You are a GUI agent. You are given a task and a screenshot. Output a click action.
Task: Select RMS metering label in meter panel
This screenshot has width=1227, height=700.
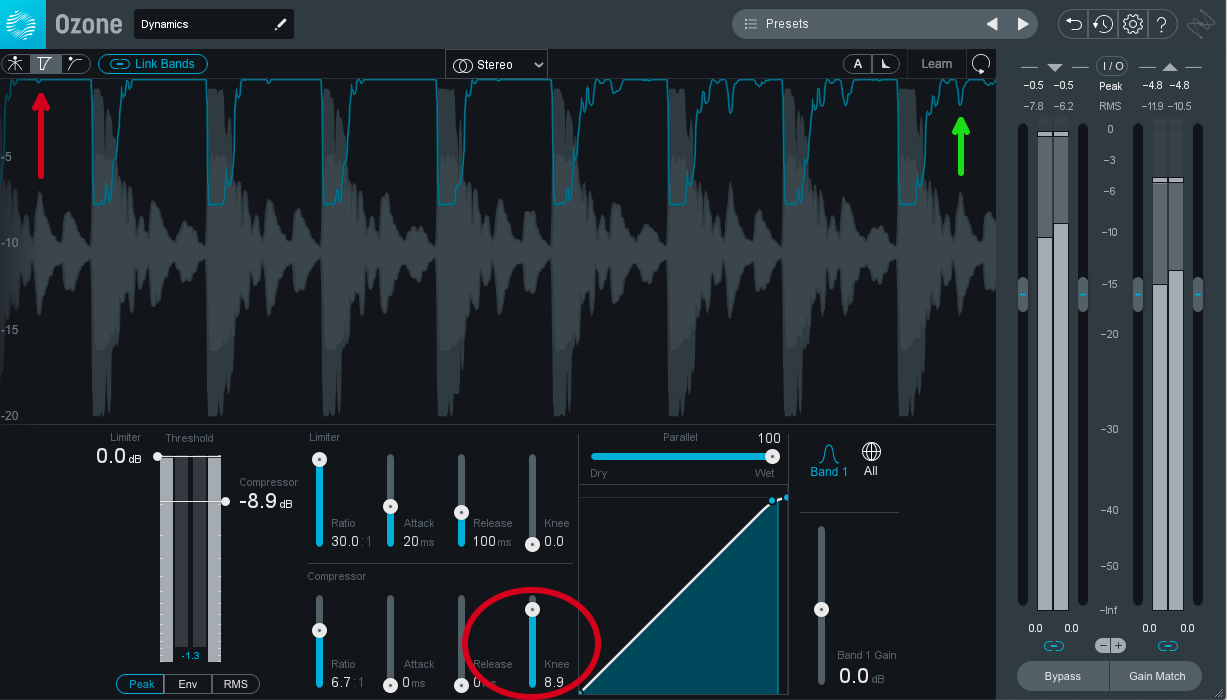click(1111, 106)
